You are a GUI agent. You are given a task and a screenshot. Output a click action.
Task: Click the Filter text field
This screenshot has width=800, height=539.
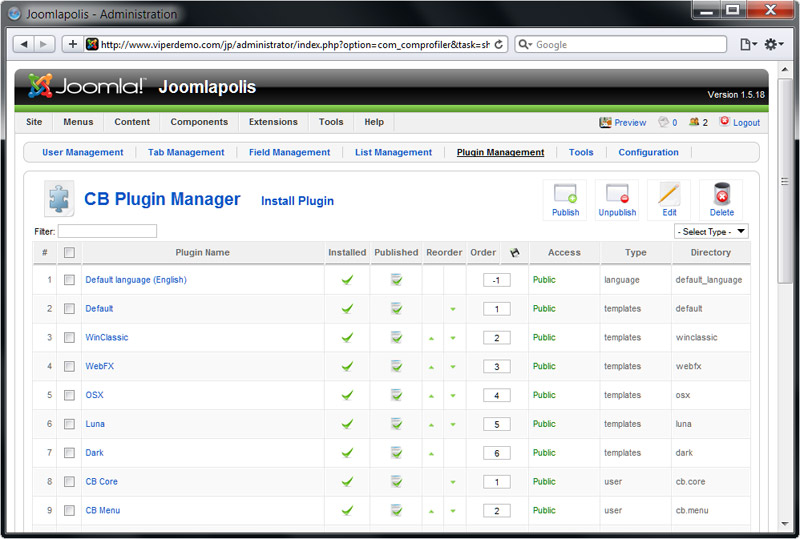tap(107, 231)
